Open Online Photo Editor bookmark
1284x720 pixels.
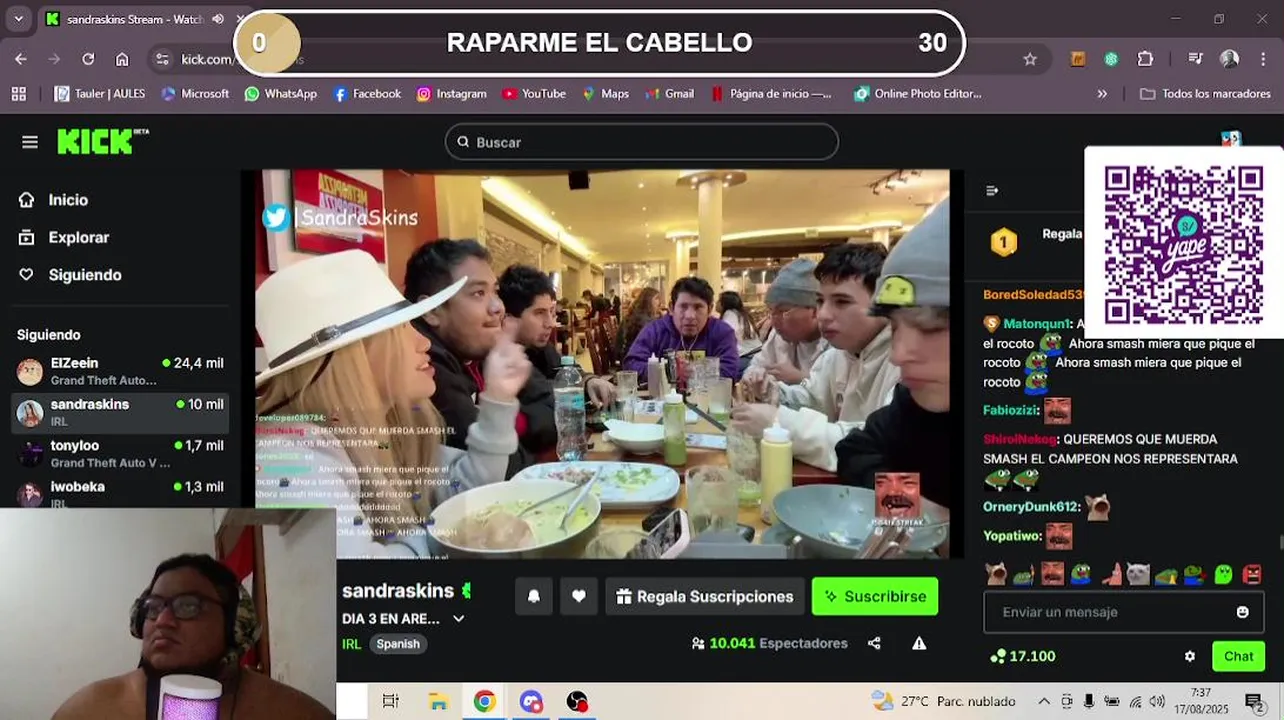(x=918, y=94)
